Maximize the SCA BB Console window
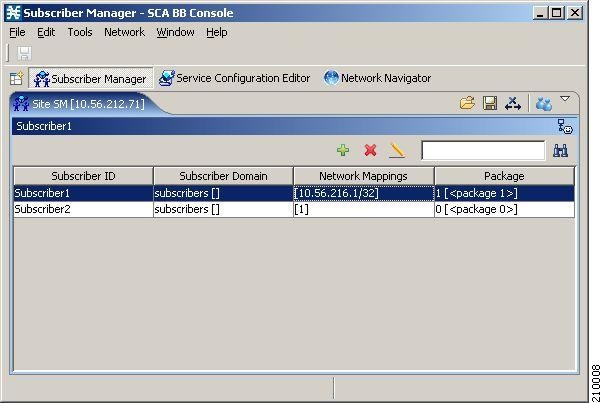The image size is (602, 403). click(557, 13)
